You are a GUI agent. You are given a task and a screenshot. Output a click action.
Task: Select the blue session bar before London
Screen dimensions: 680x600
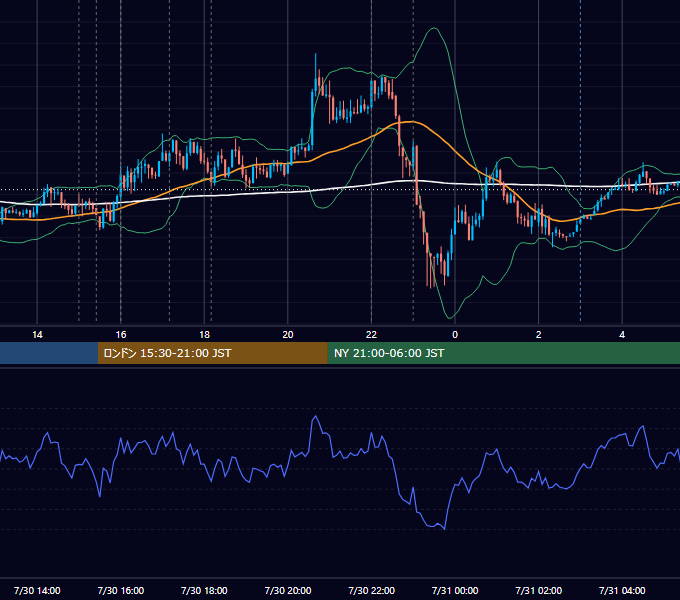(x=49, y=353)
